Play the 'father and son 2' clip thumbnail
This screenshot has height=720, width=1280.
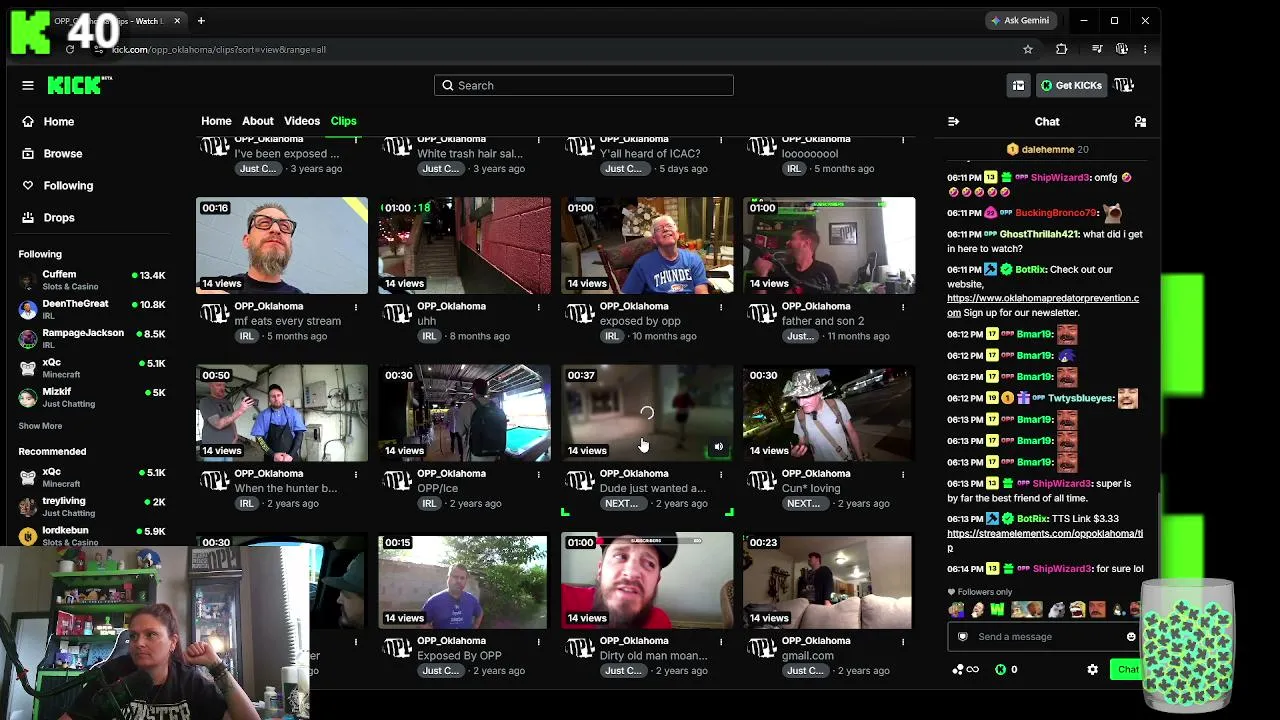pos(829,245)
